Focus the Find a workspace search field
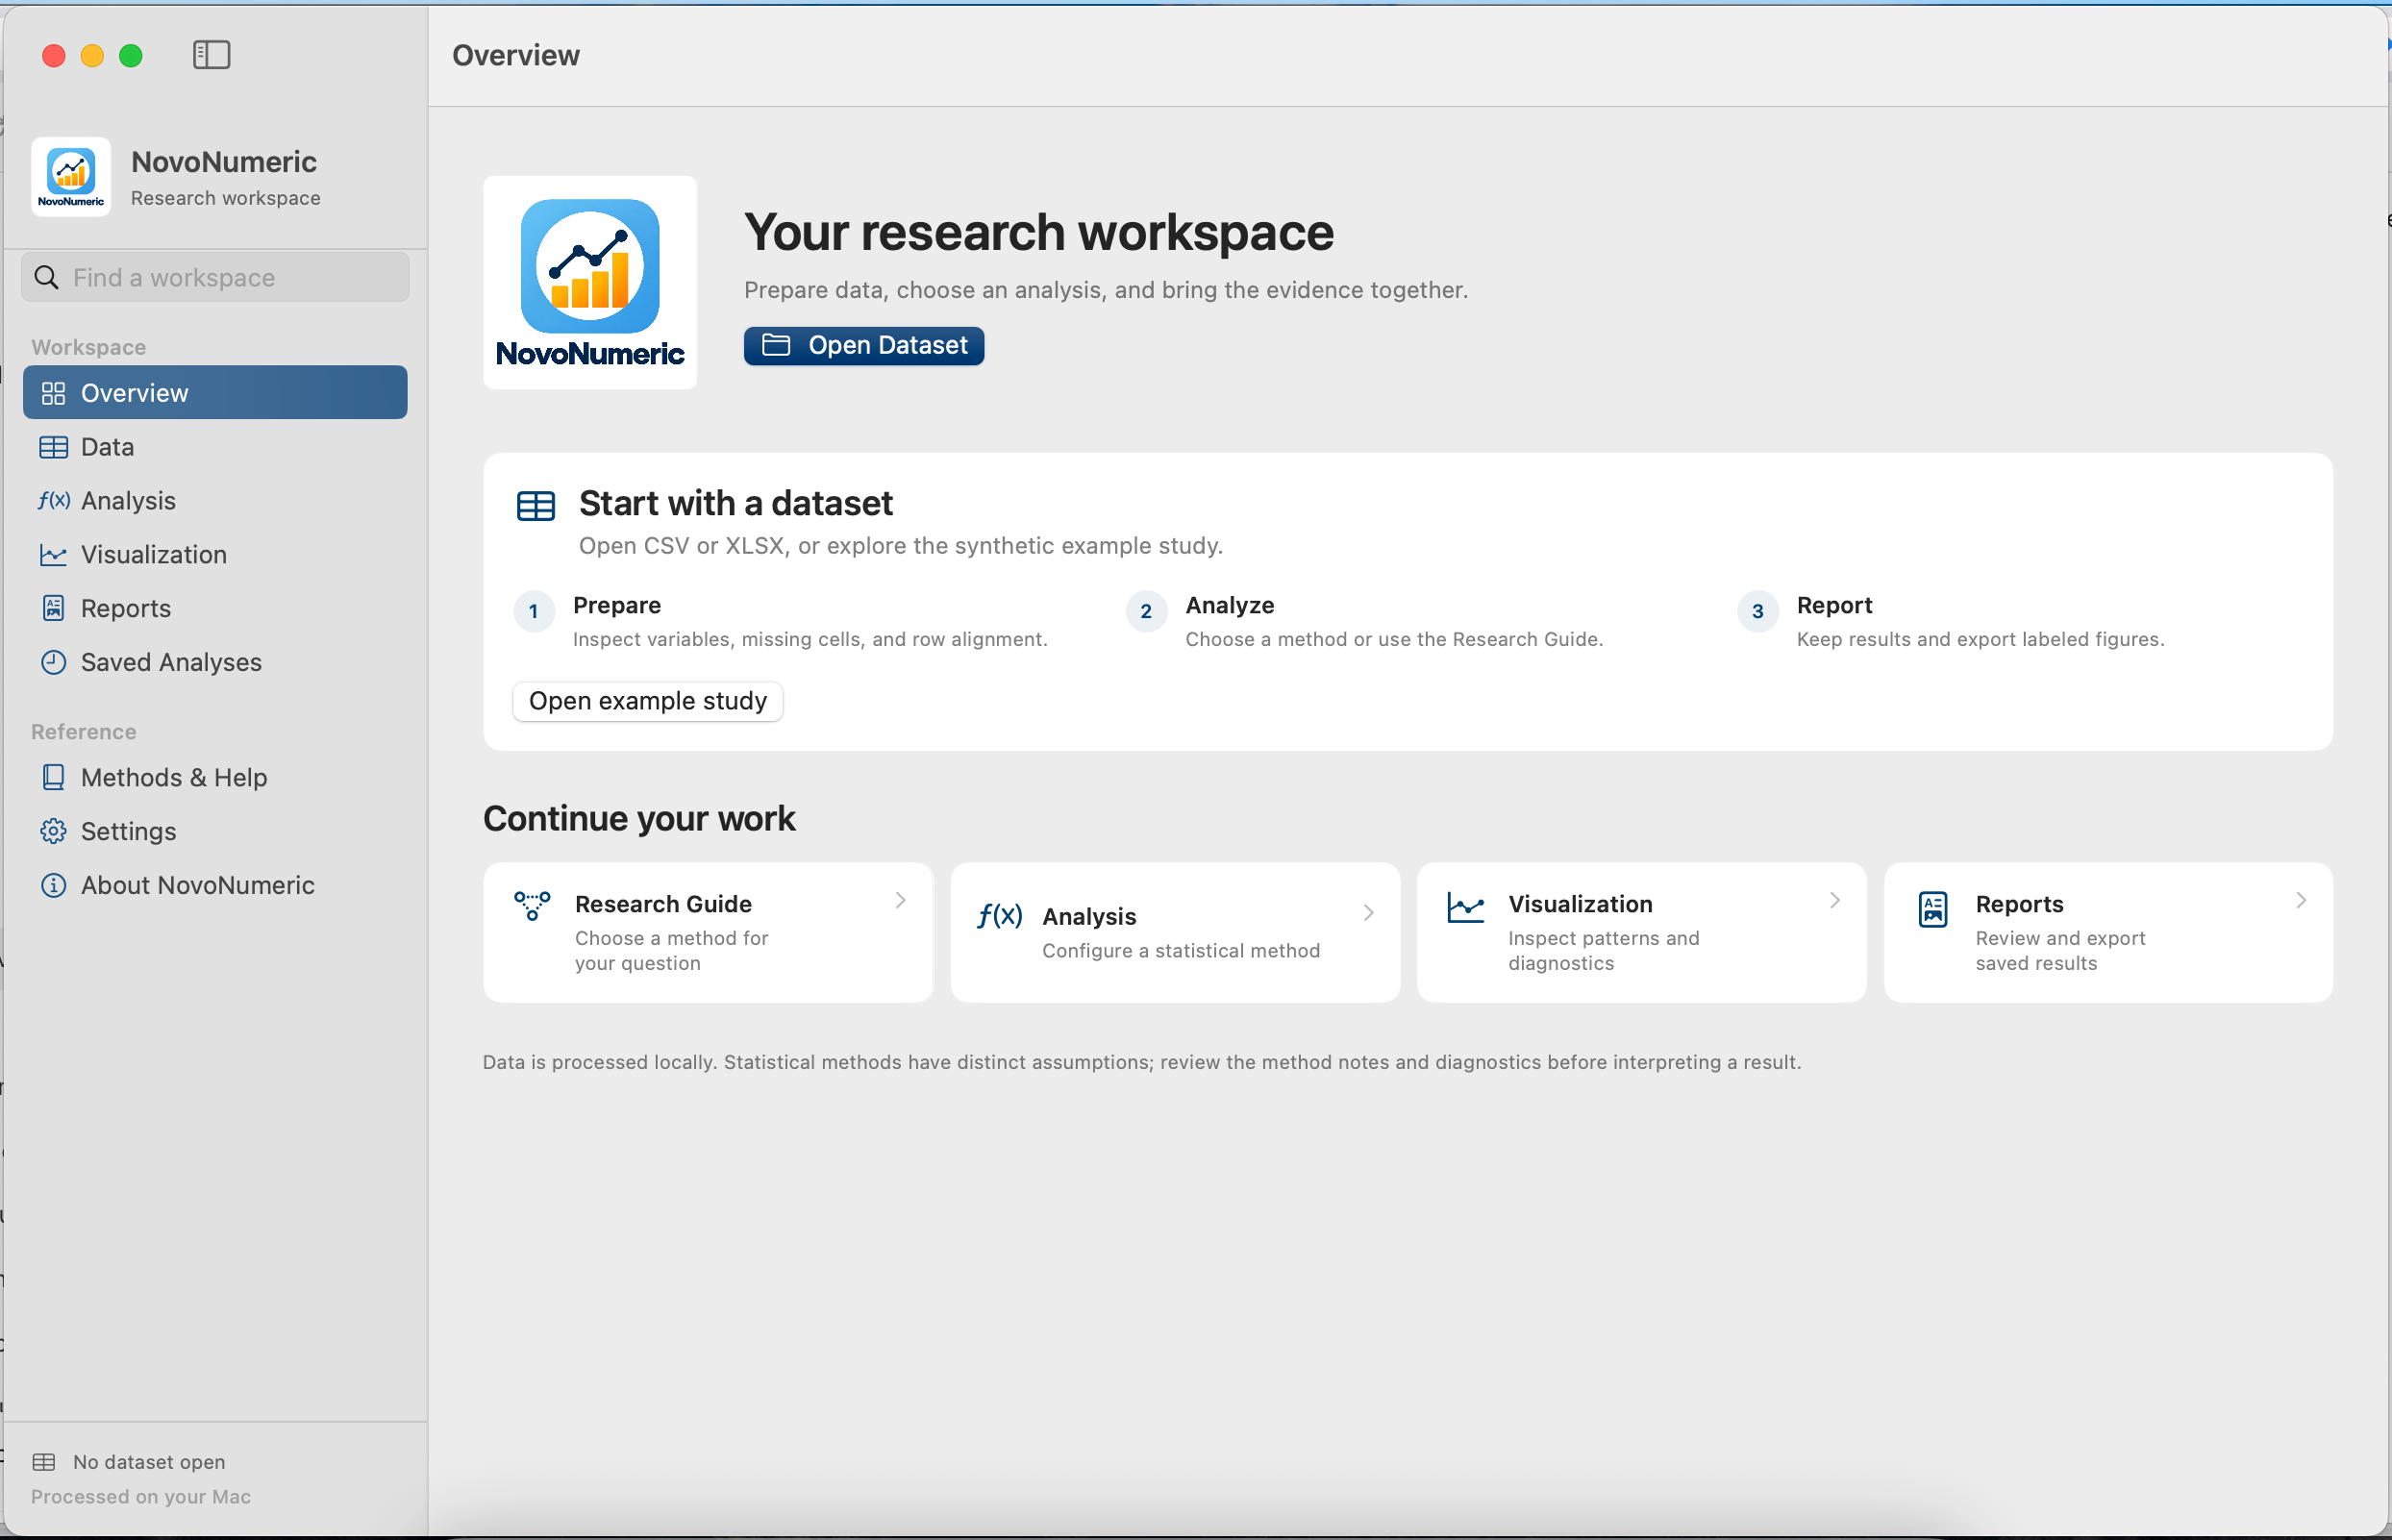The image size is (2392, 1540). click(x=215, y=277)
